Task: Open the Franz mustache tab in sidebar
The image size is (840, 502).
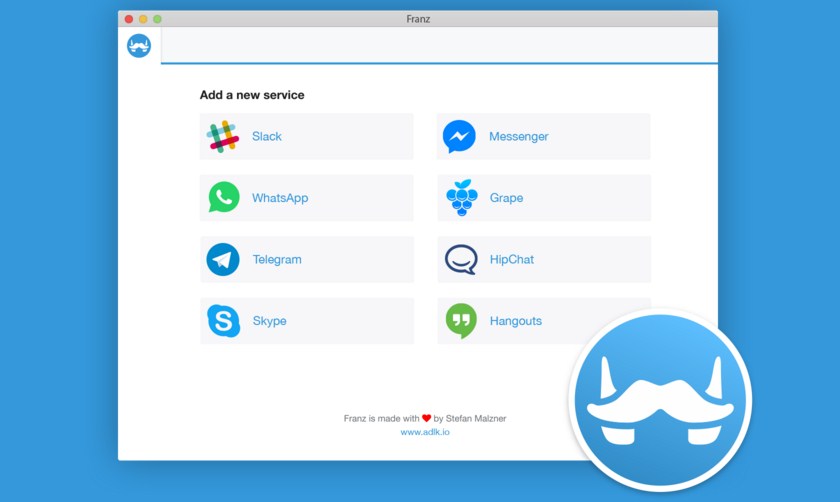Action: [x=139, y=46]
